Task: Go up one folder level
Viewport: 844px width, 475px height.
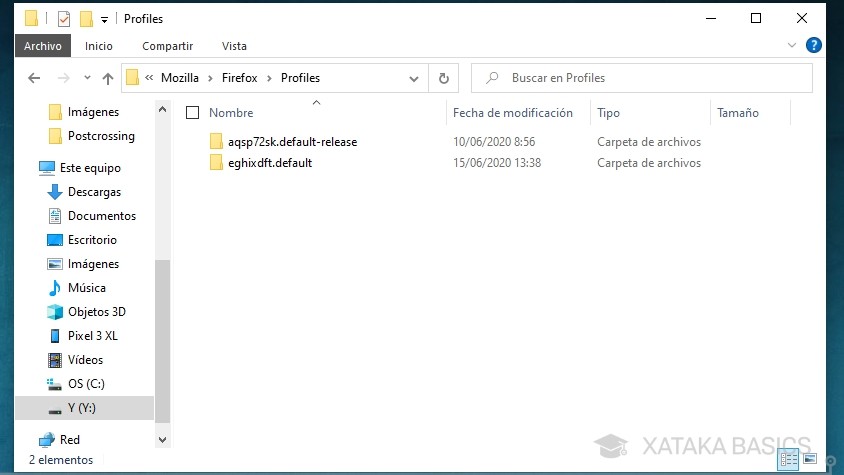Action: (x=108, y=78)
